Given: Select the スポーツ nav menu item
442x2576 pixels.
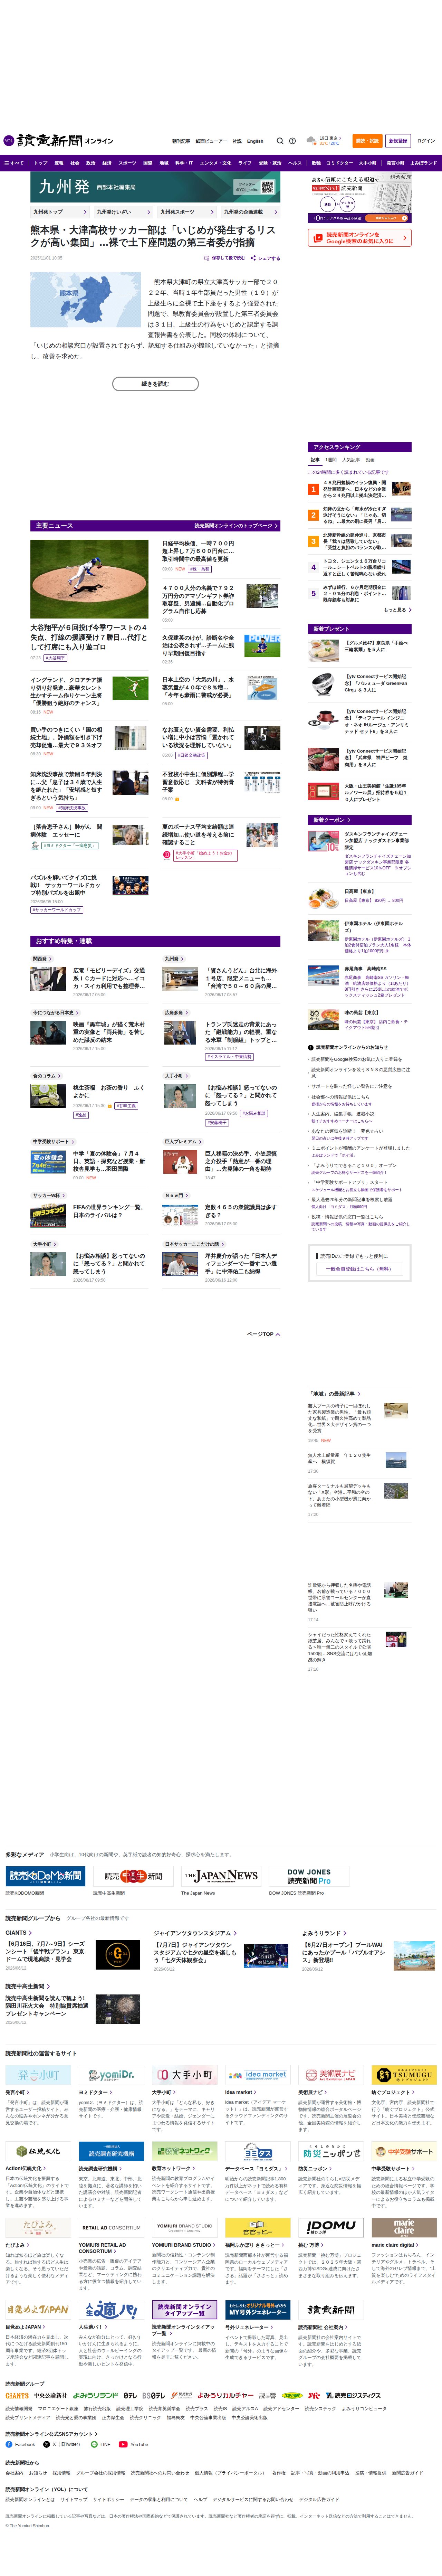Looking at the screenshot, I should [x=127, y=163].
